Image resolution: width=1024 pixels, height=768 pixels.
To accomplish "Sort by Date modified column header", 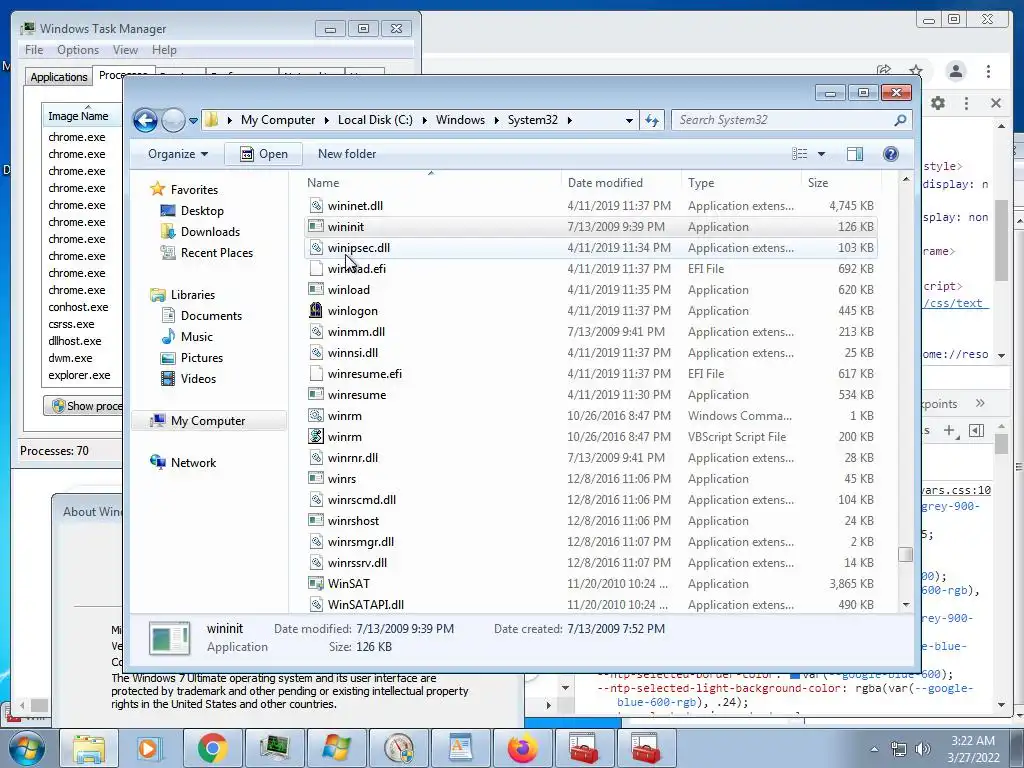I will pos(621,183).
